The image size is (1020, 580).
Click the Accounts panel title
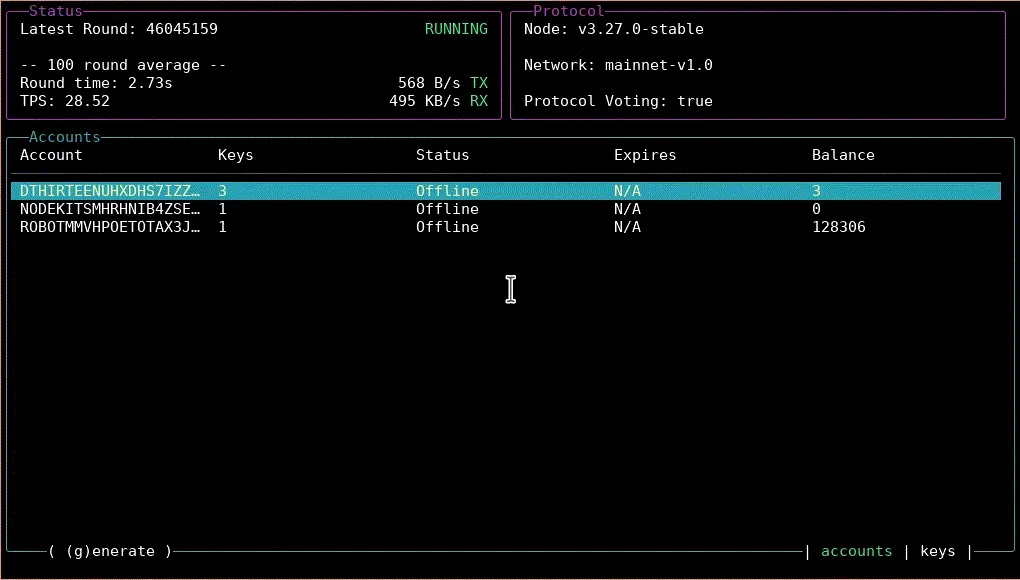pos(64,137)
